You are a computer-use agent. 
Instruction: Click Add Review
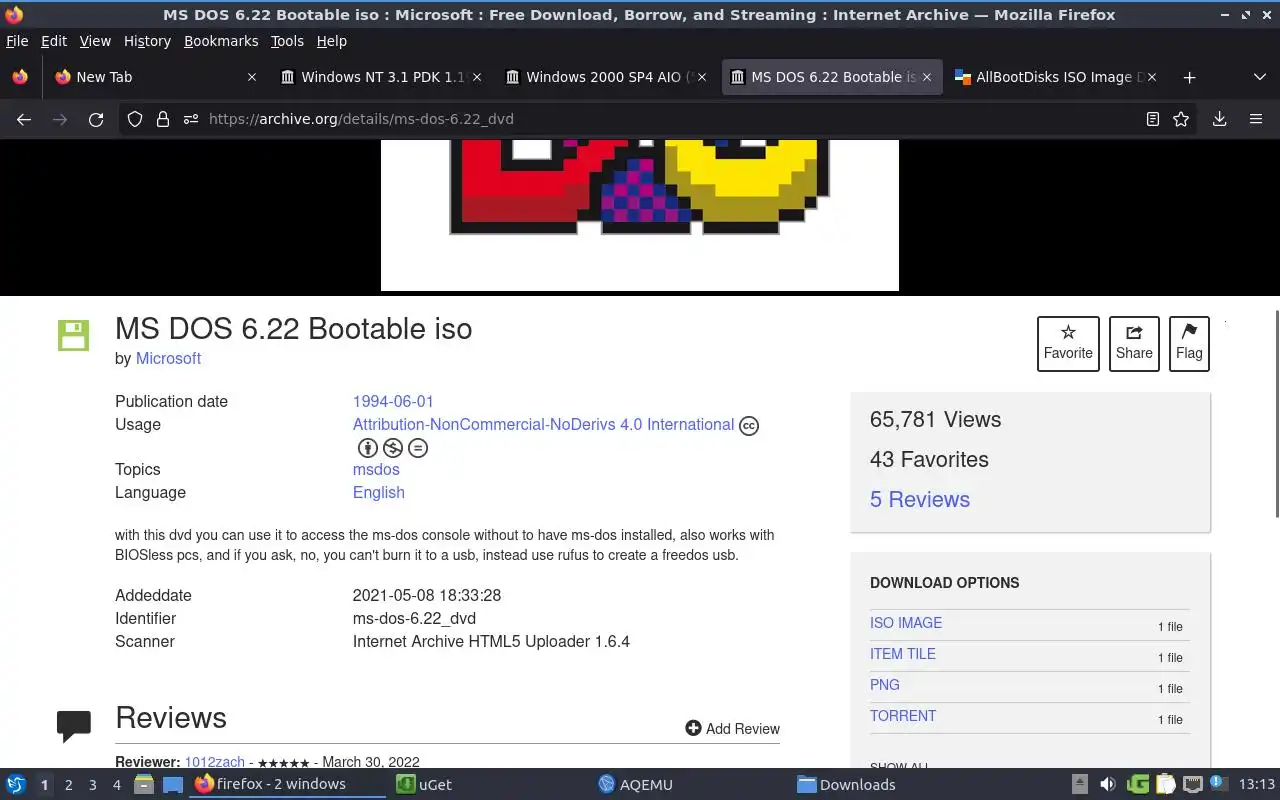click(732, 728)
